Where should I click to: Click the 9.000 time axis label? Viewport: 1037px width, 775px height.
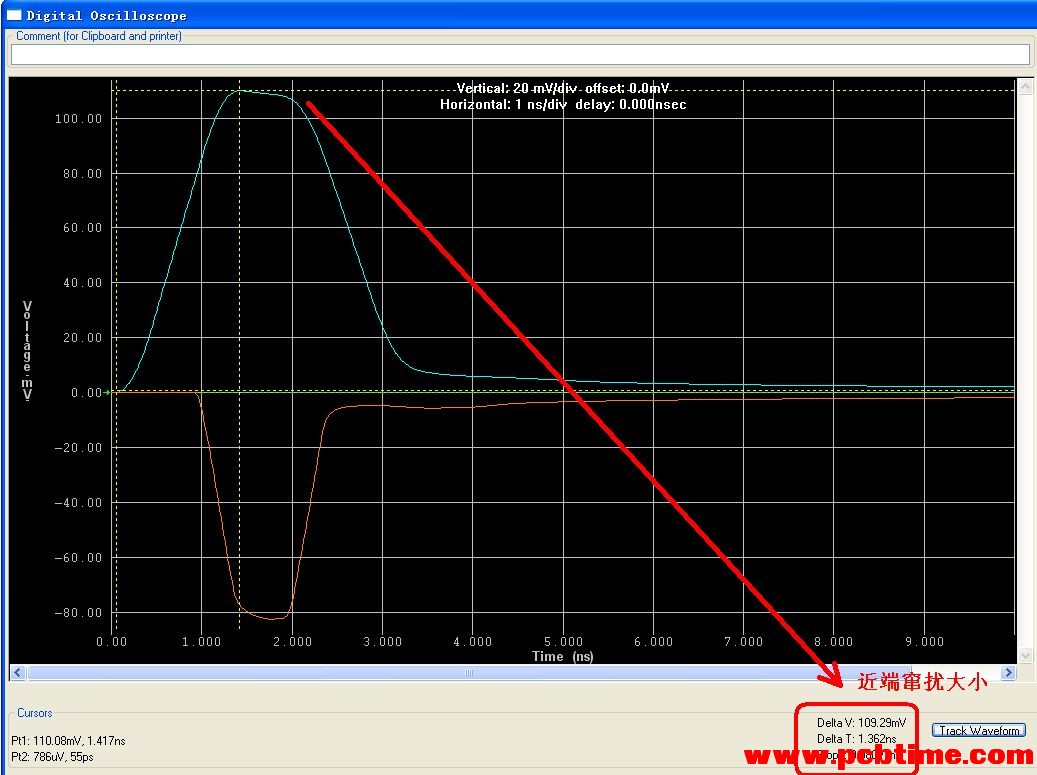coord(924,641)
